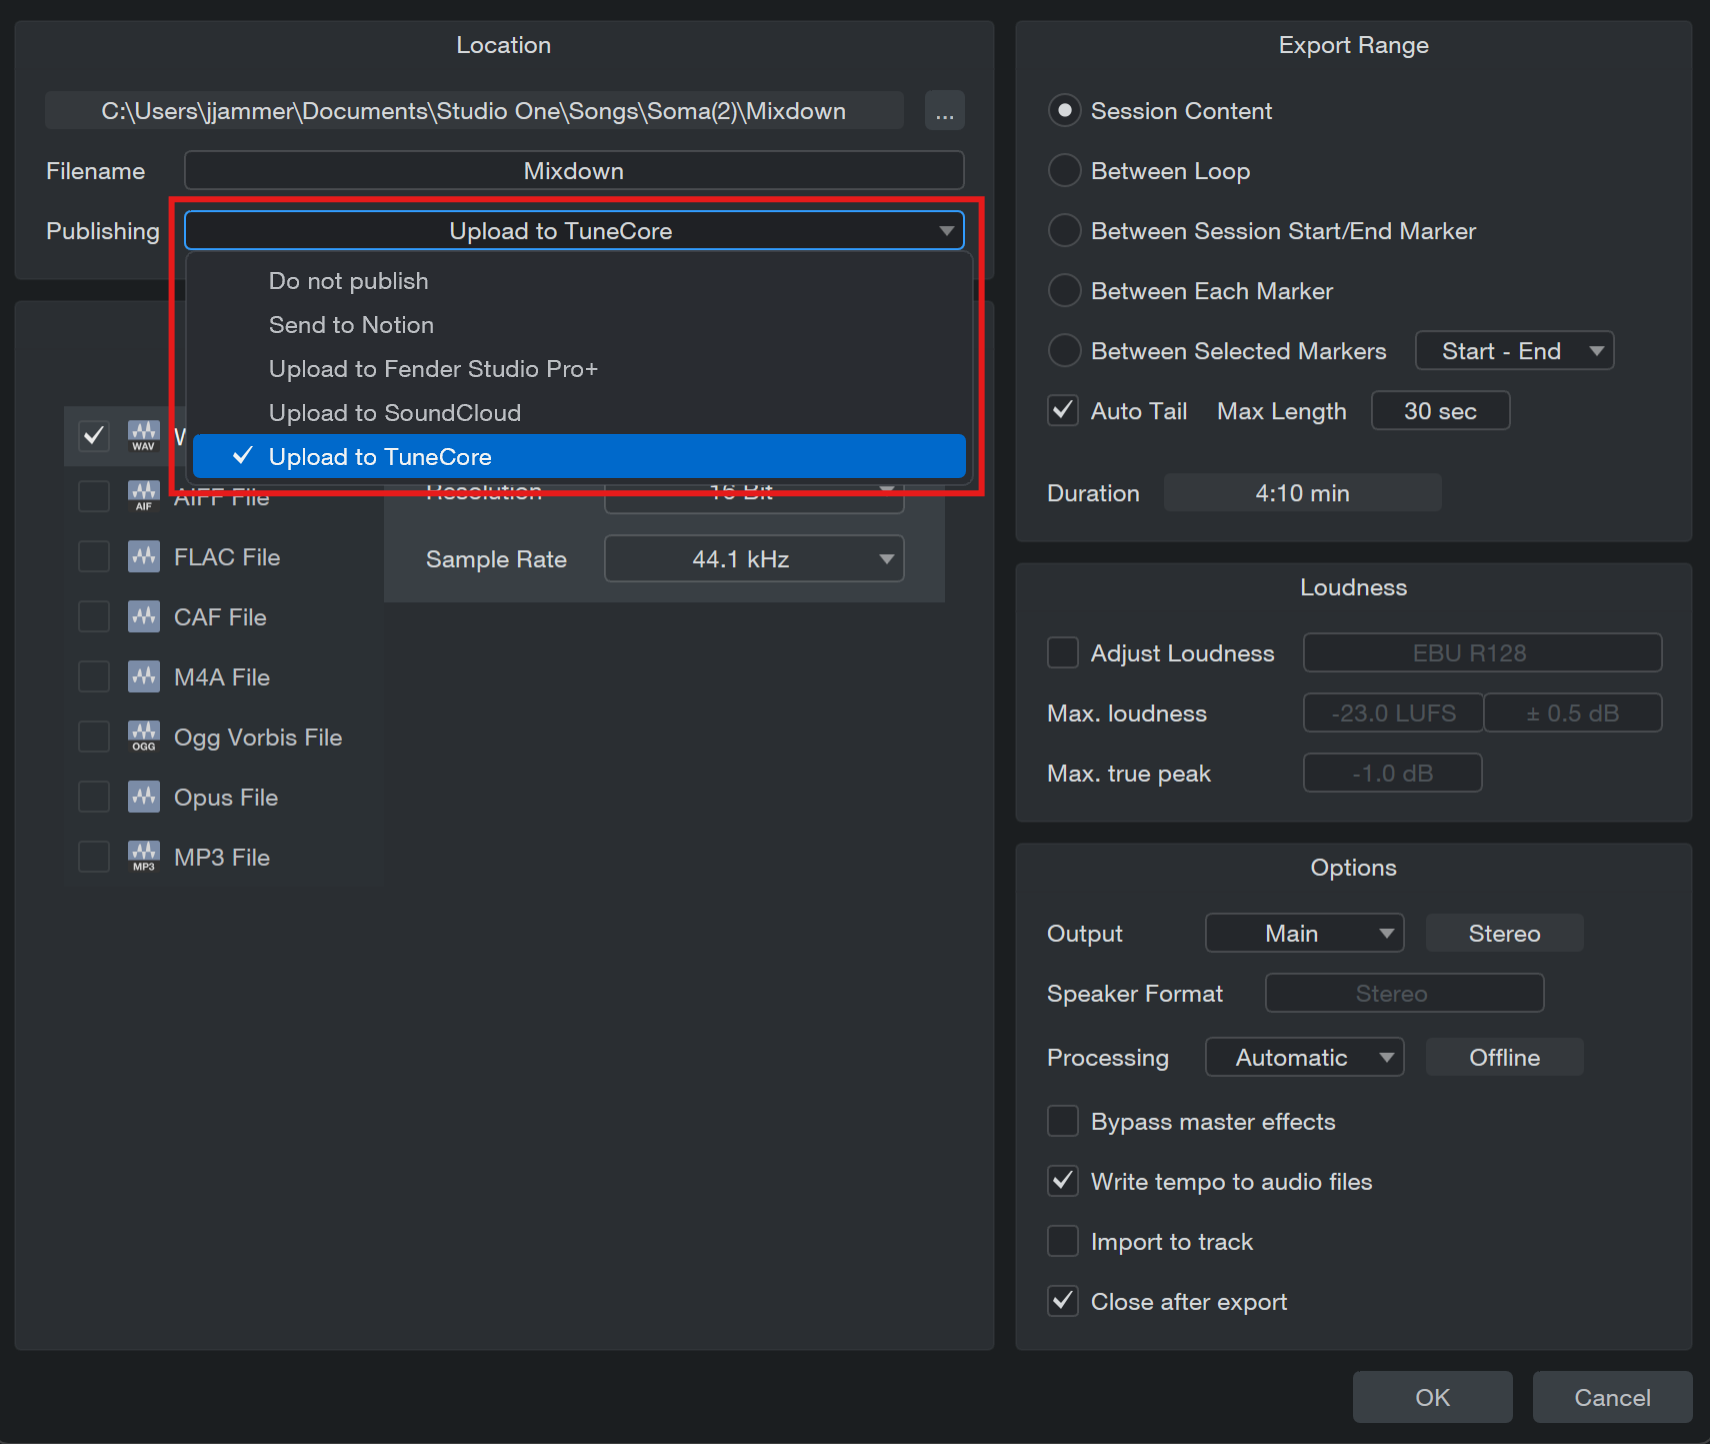The height and width of the screenshot is (1444, 1710).
Task: Choose Do not publish from the menu
Action: click(x=579, y=281)
